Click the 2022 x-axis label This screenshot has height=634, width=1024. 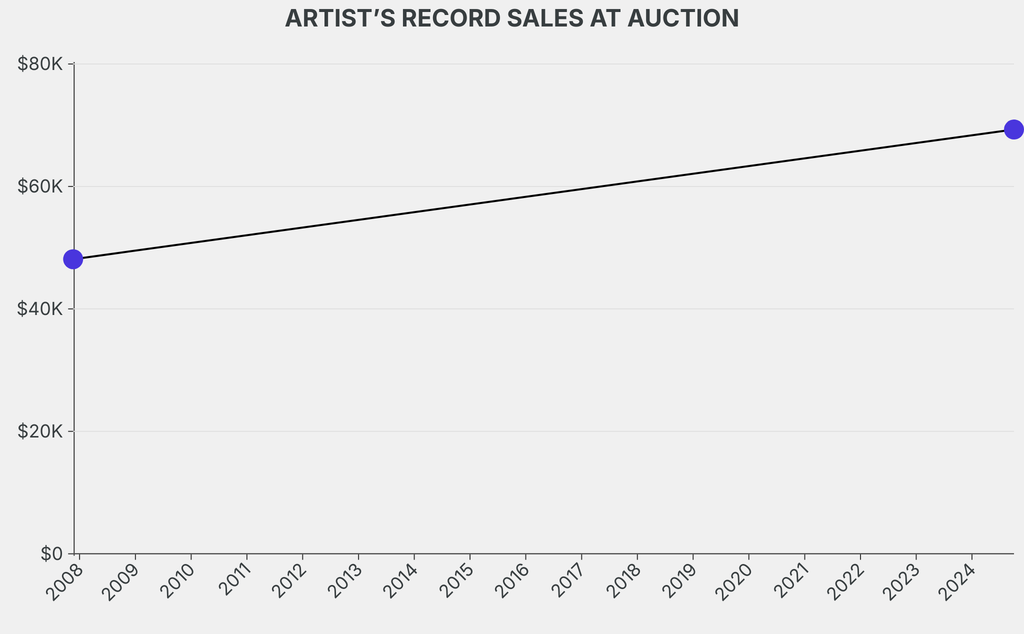click(845, 582)
